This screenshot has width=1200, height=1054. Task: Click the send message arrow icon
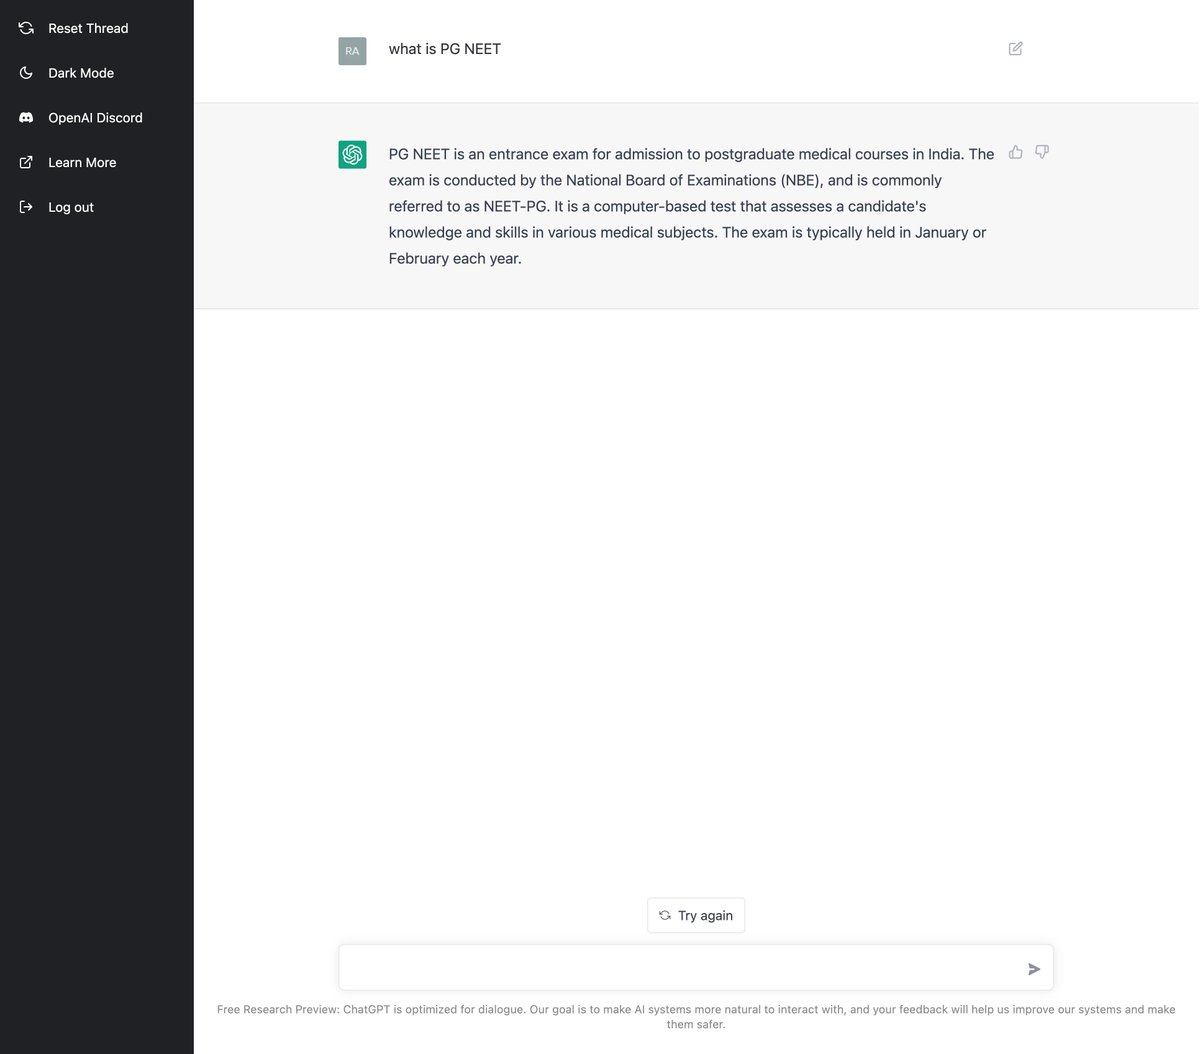click(1034, 969)
